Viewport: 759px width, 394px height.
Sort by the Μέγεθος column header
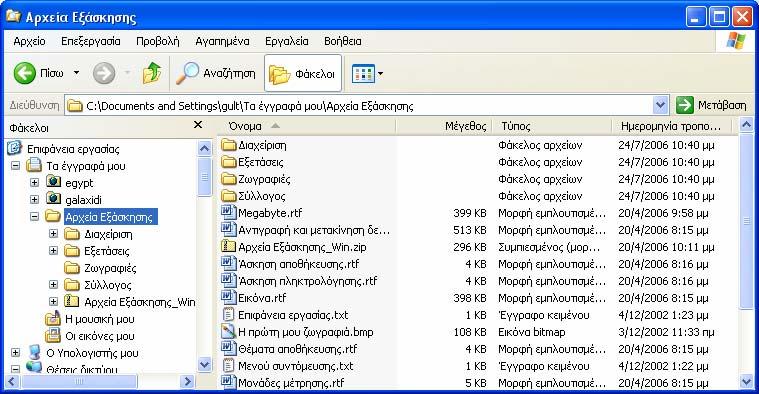pyautogui.click(x=443, y=126)
